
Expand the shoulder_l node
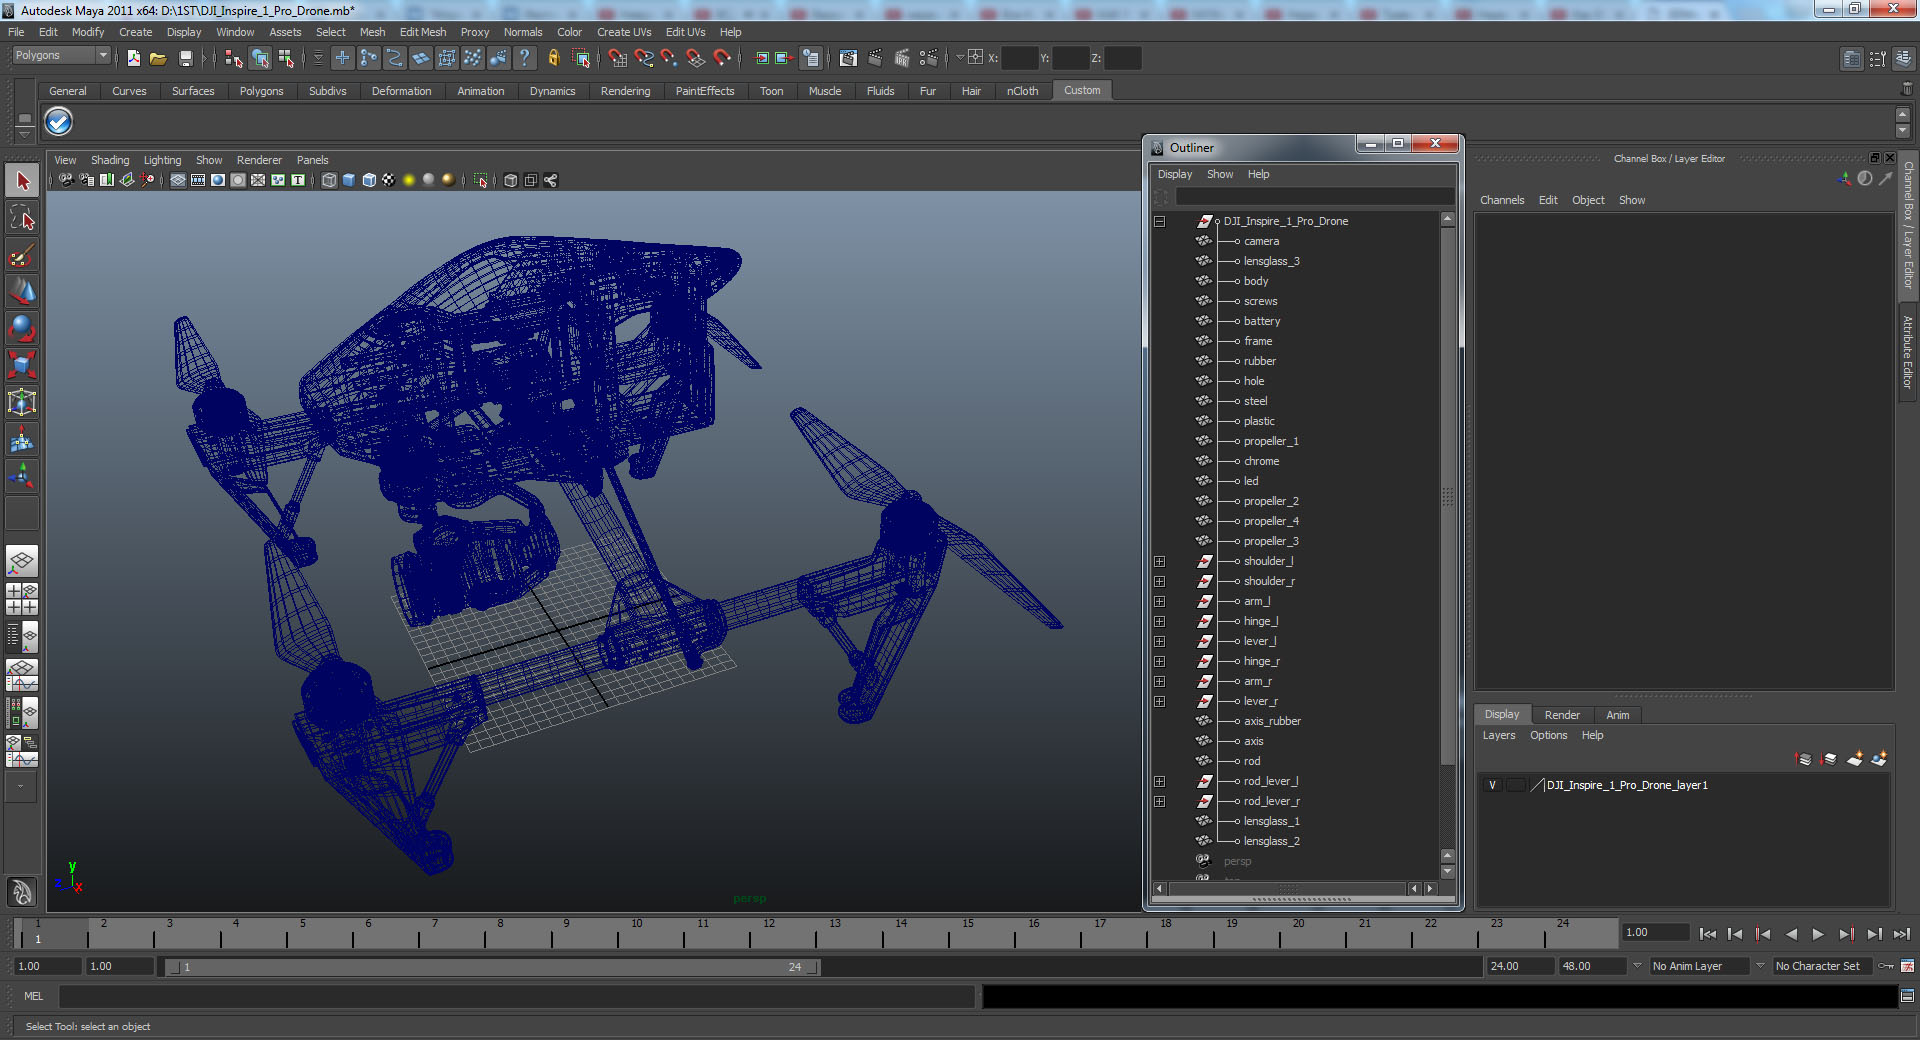(x=1159, y=561)
